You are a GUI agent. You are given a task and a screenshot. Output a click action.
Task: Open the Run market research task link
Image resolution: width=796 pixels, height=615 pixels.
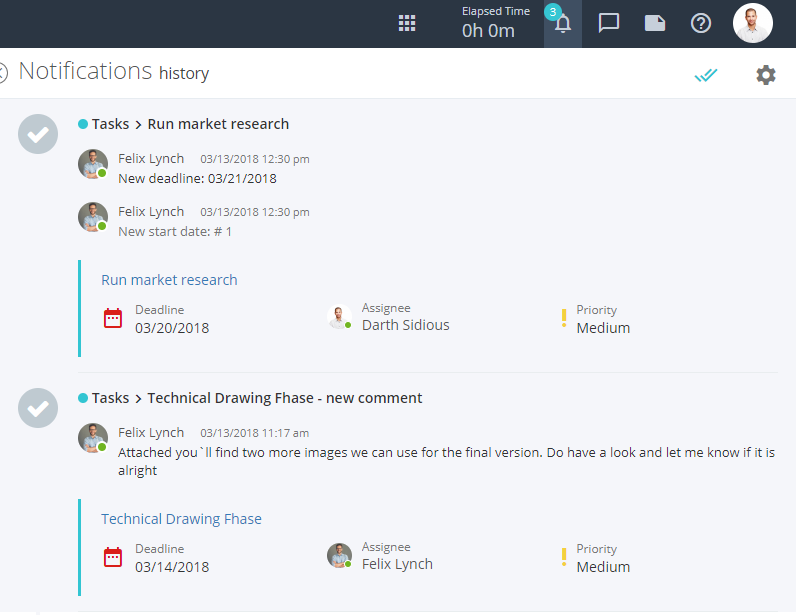169,280
